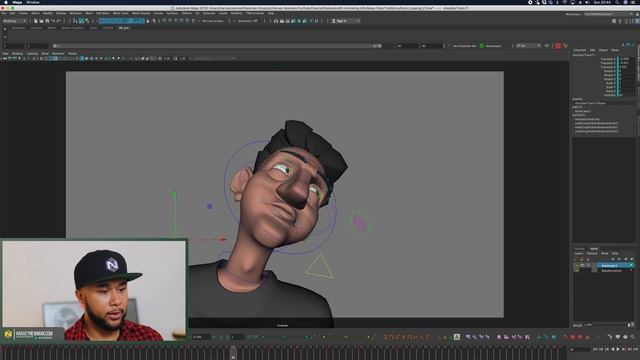Enable snap to points icon
The width and height of the screenshot is (640, 360).
coord(176,21)
